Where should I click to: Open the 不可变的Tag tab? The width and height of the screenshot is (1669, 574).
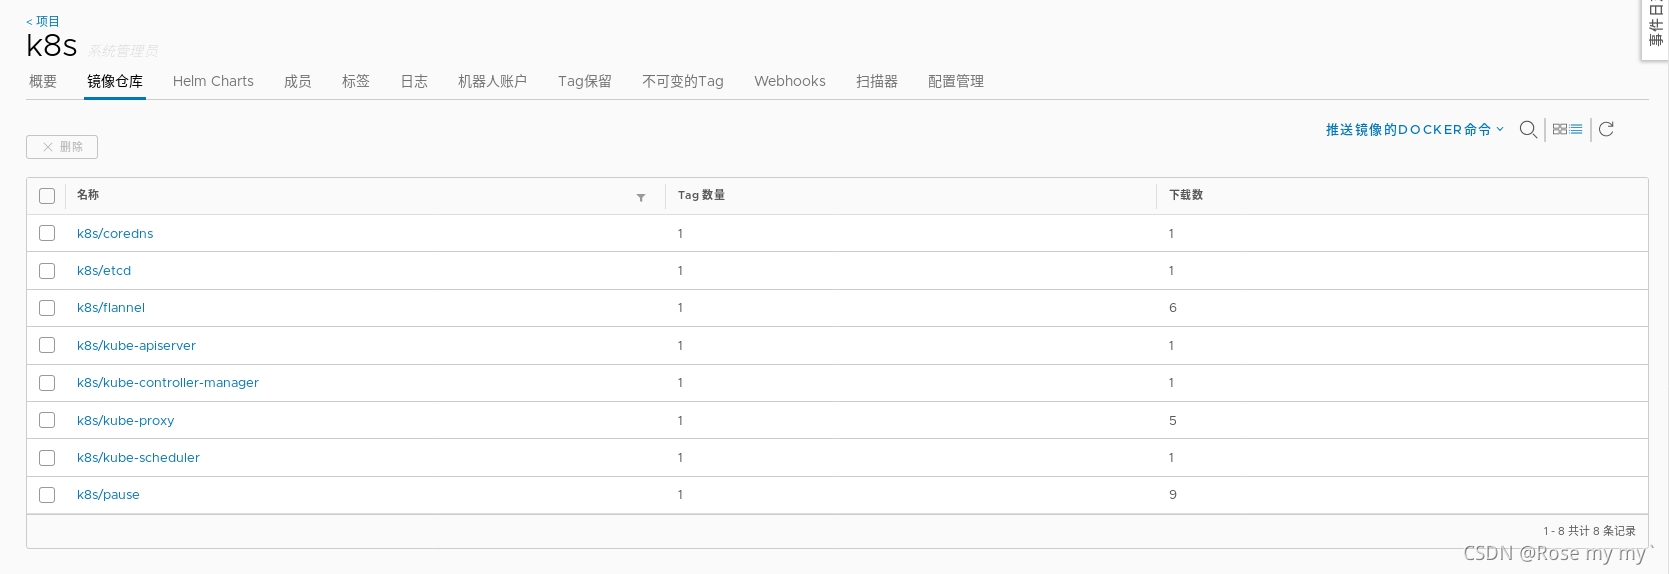[683, 81]
